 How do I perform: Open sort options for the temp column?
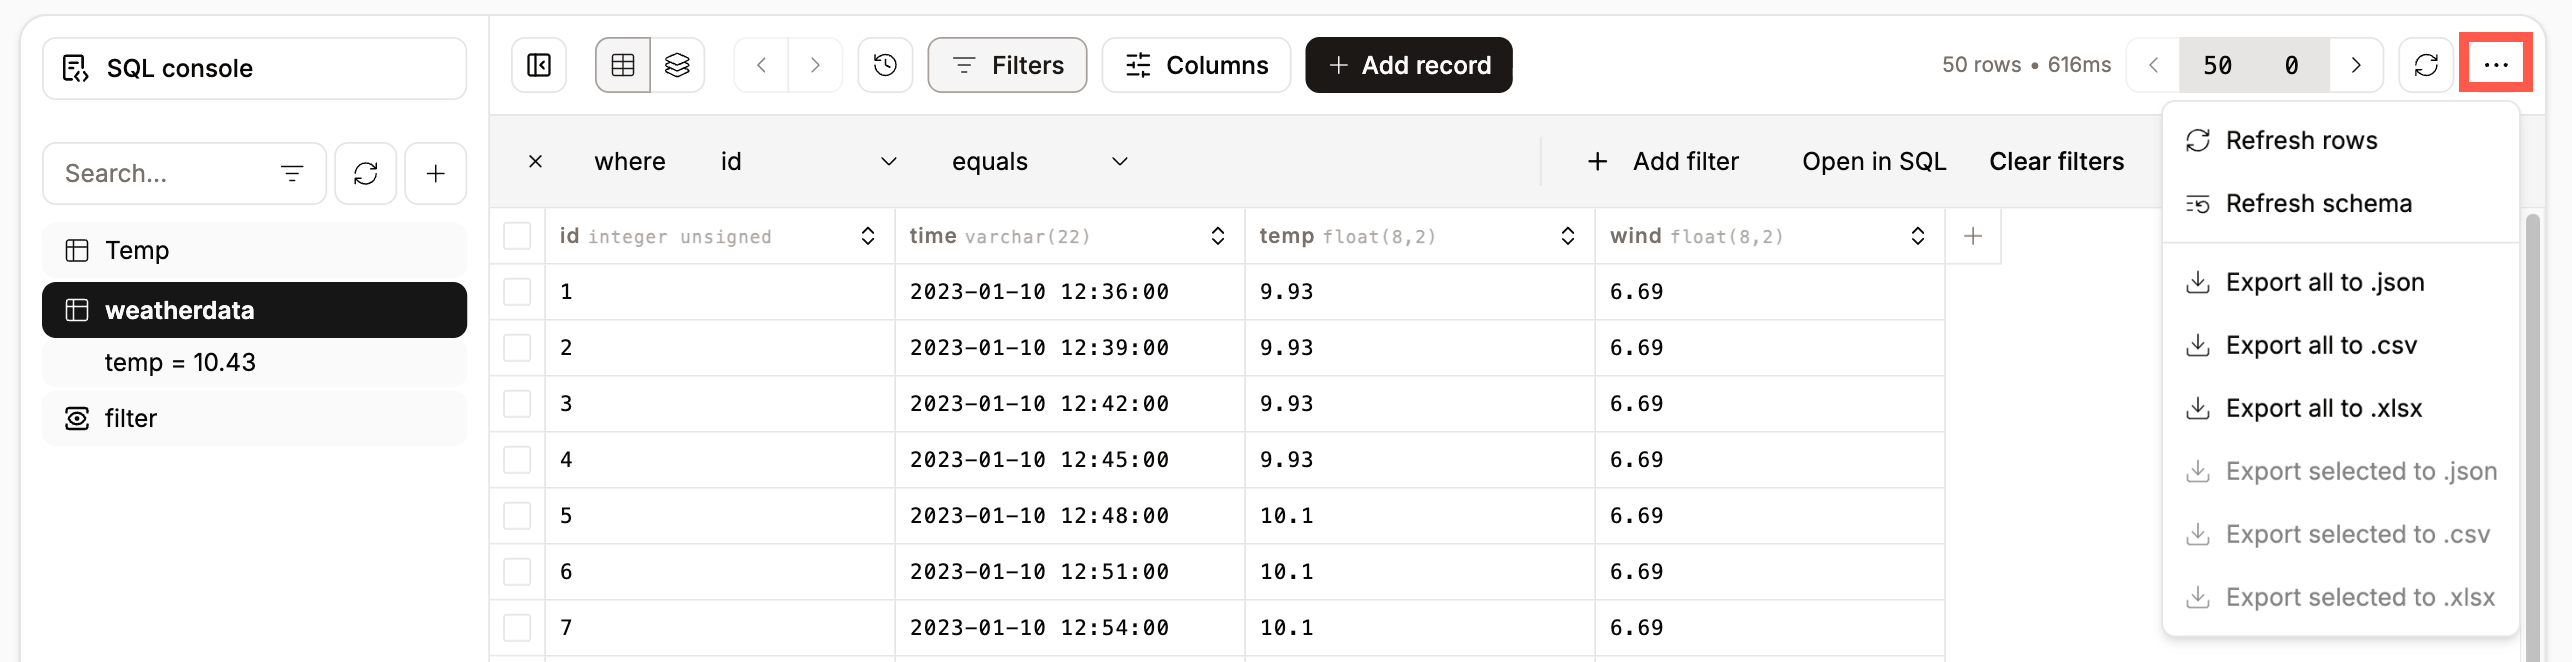pos(1567,236)
